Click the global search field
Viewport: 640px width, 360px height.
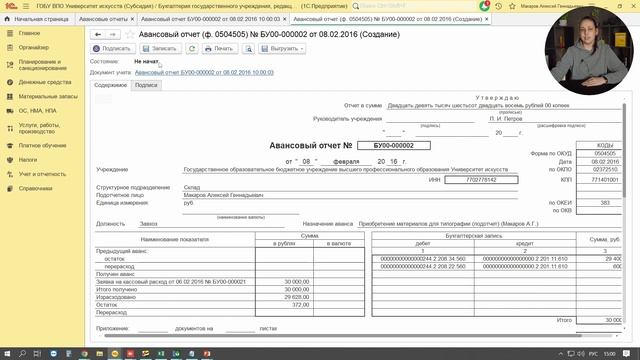coord(414,6)
